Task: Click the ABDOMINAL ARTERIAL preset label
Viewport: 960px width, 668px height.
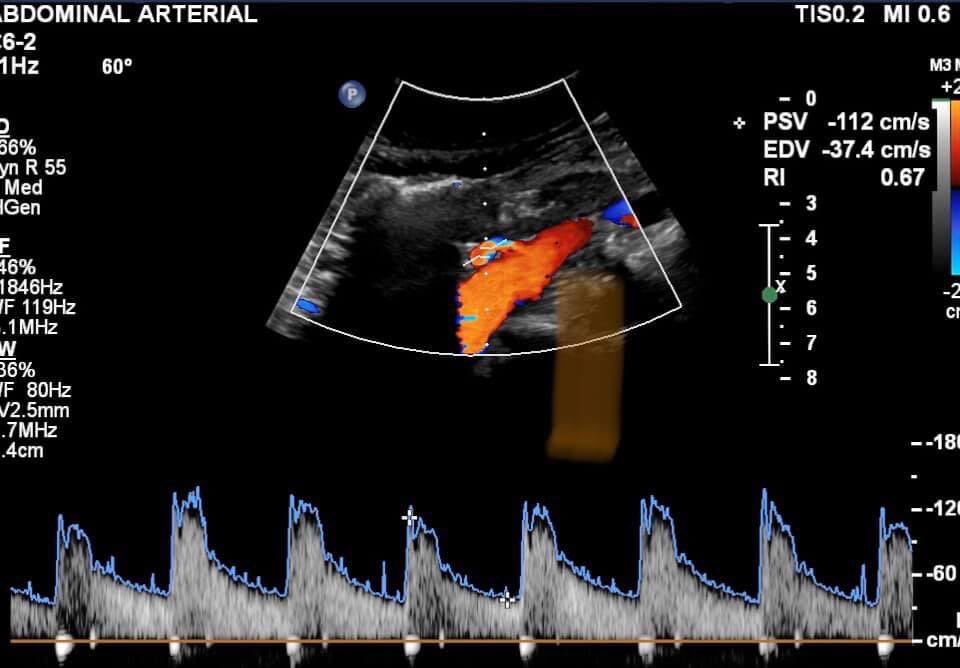Action: [x=129, y=13]
